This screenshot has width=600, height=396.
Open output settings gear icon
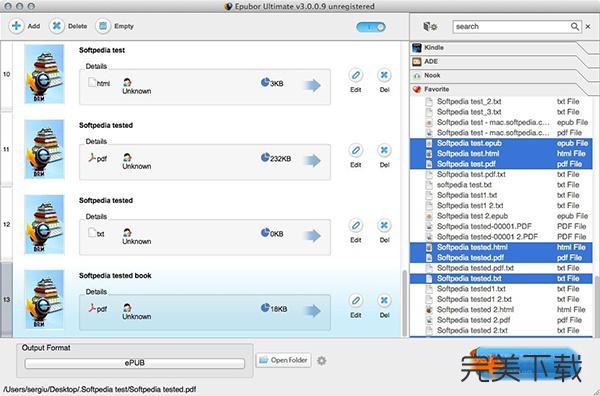[322, 360]
